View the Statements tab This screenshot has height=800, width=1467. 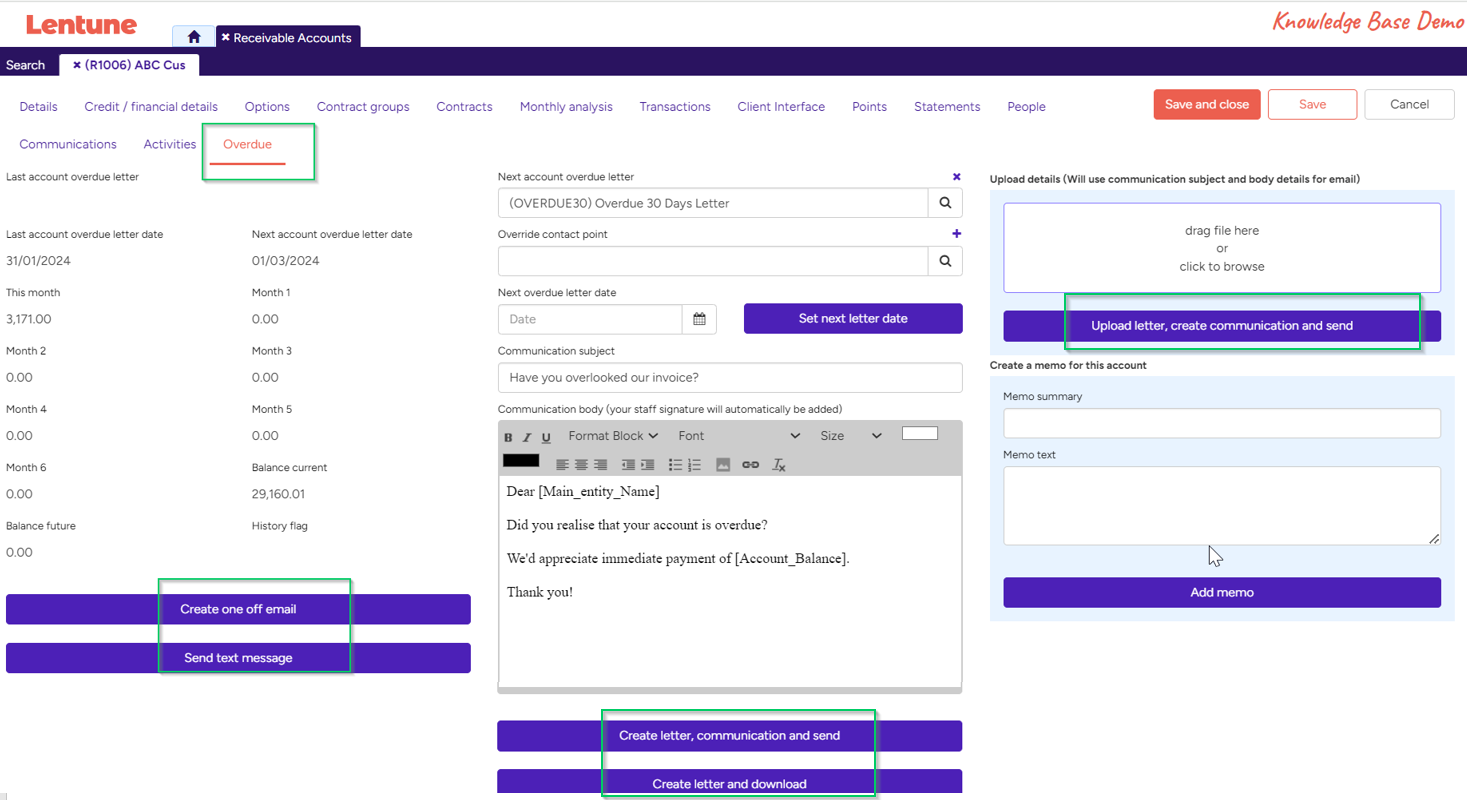[x=947, y=106]
